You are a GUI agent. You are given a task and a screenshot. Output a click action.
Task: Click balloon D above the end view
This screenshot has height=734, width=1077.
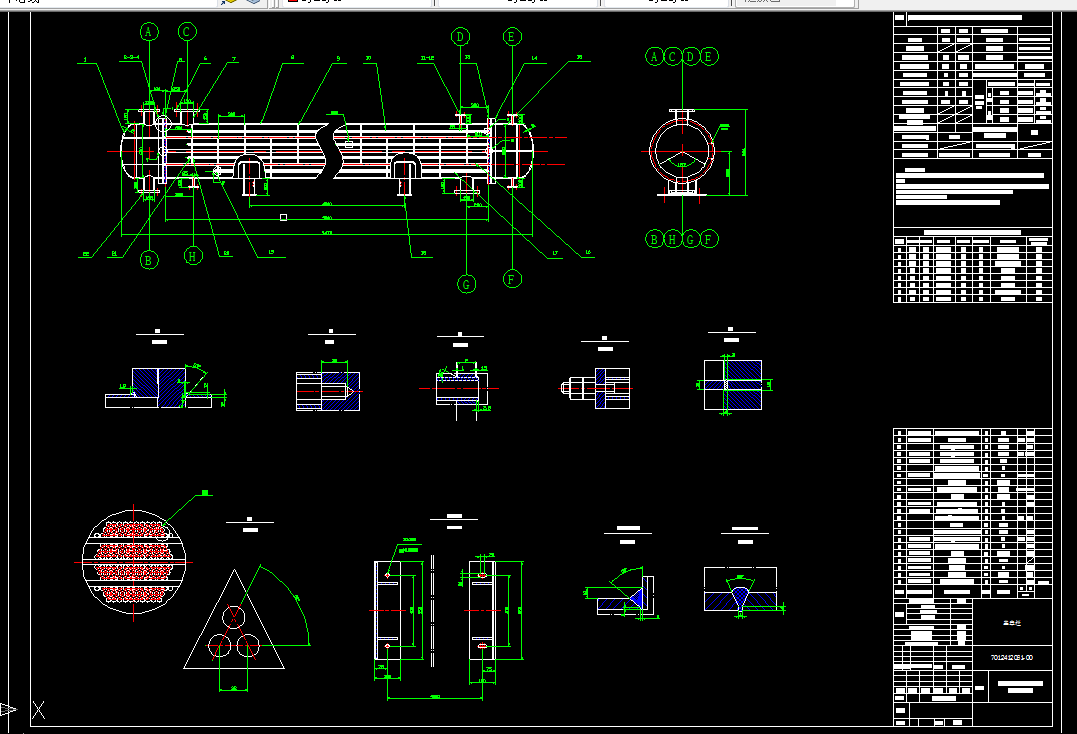pos(690,56)
